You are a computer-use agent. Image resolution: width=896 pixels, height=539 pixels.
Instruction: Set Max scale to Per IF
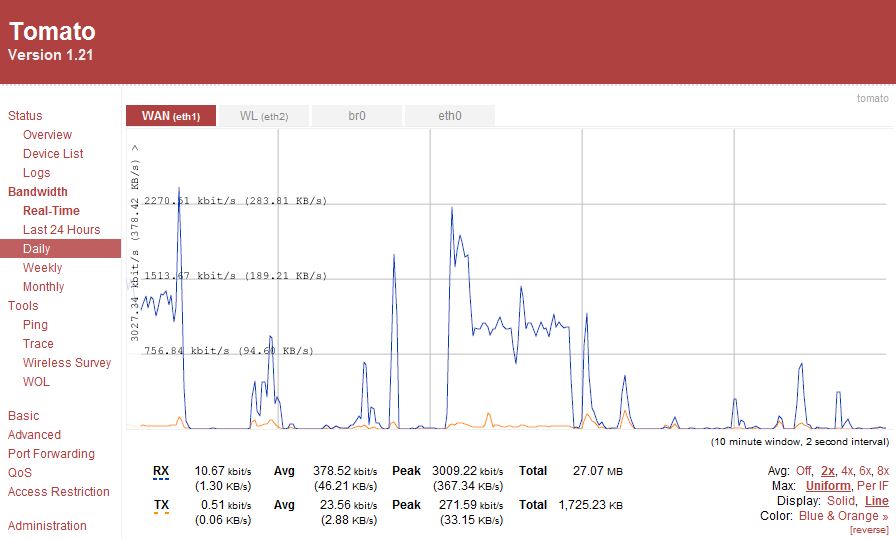click(873, 486)
